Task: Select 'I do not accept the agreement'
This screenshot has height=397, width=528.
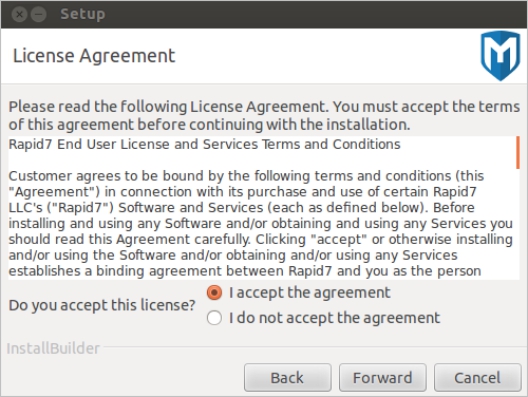Action: click(x=214, y=318)
